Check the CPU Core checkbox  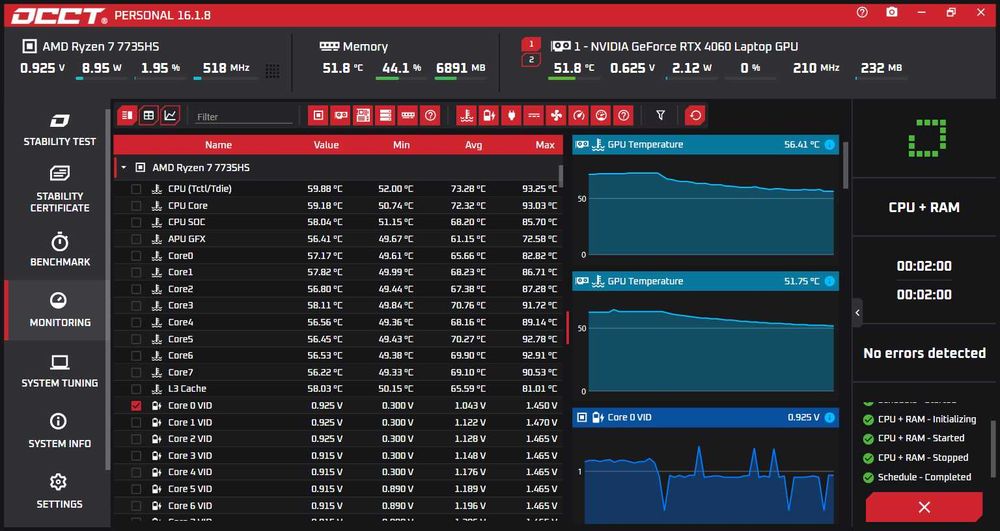coord(136,205)
